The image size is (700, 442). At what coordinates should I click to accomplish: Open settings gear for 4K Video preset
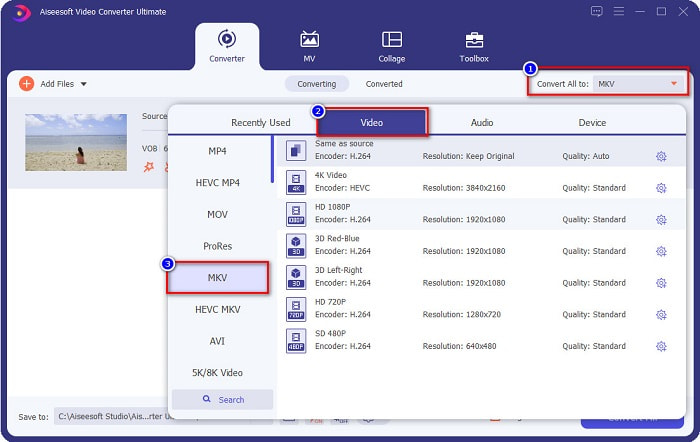(661, 188)
